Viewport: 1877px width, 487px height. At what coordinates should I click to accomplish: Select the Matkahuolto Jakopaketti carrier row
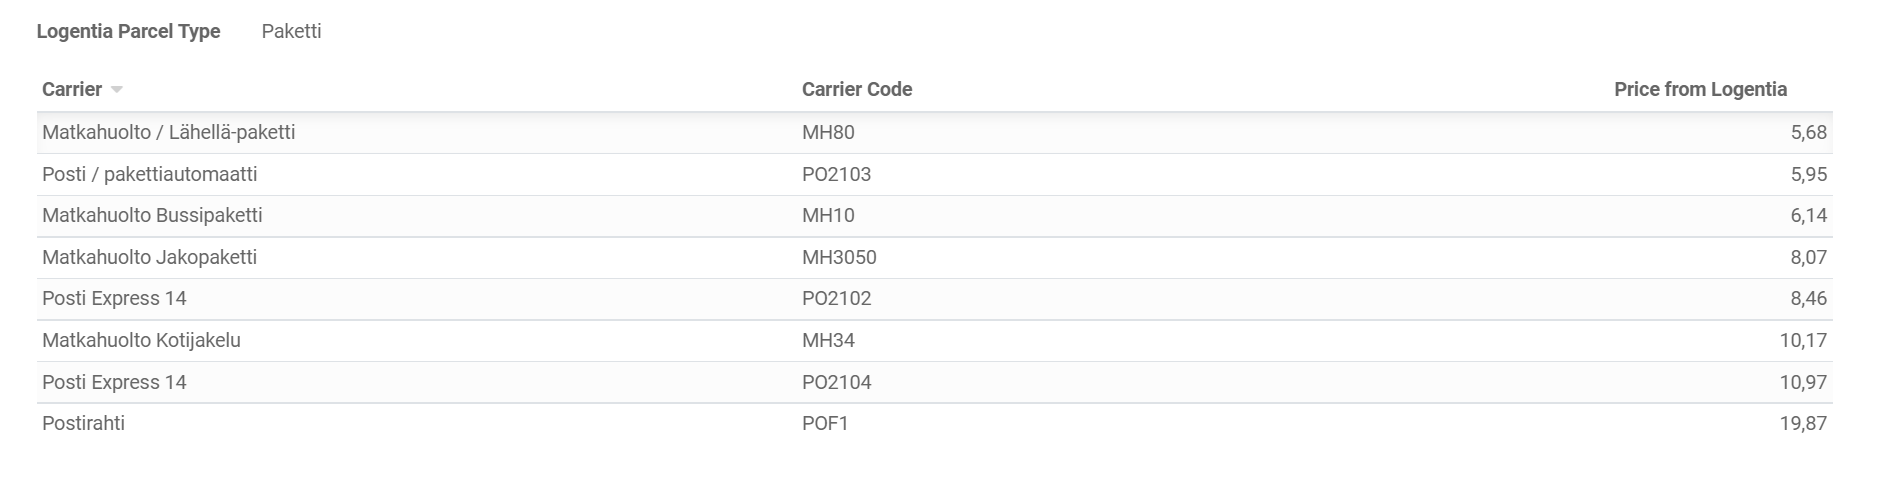(x=935, y=257)
